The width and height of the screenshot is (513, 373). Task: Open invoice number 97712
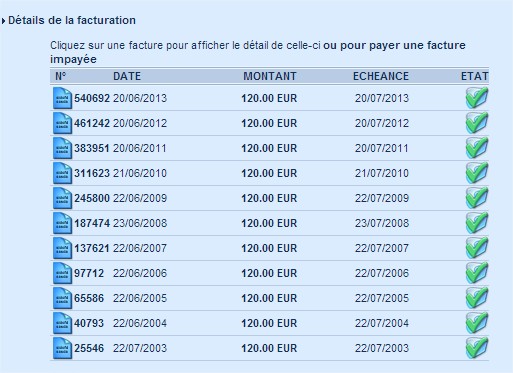89,273
